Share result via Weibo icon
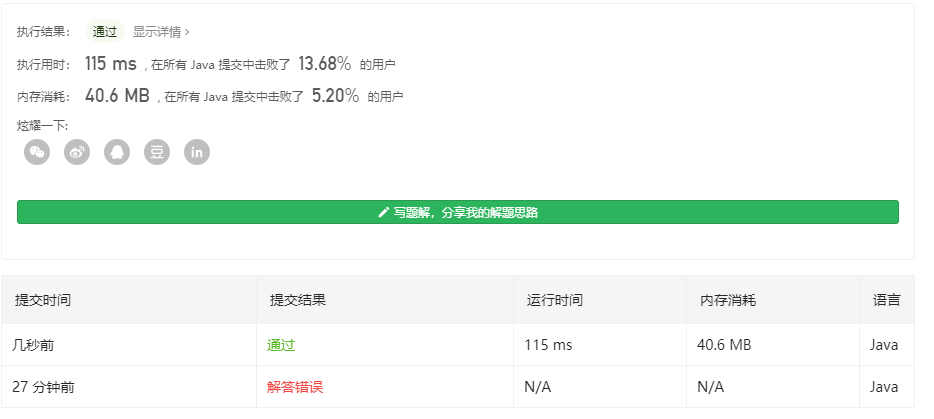This screenshot has width=934, height=419. [x=77, y=152]
